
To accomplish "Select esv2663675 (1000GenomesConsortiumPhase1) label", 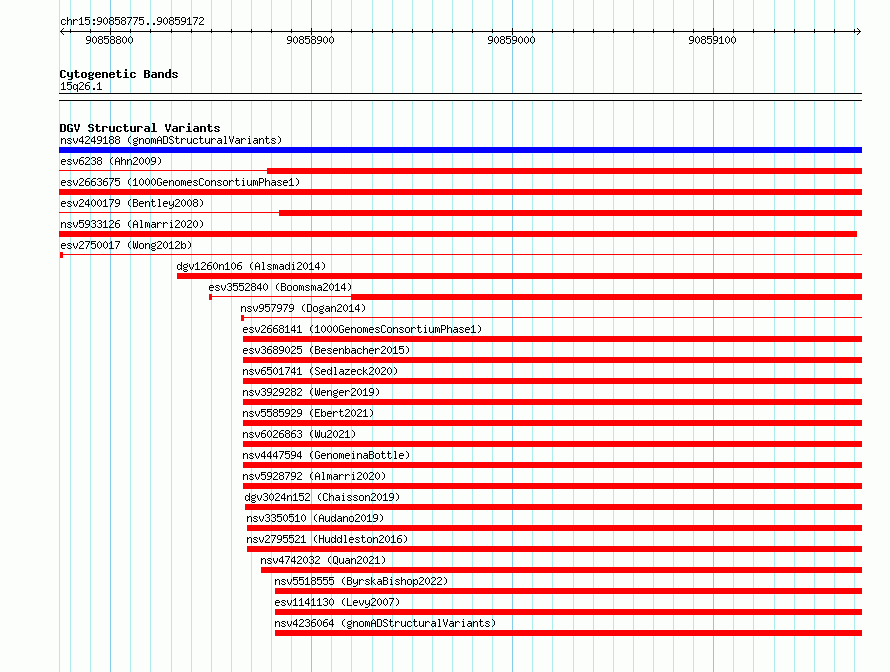I will click(x=180, y=182).
